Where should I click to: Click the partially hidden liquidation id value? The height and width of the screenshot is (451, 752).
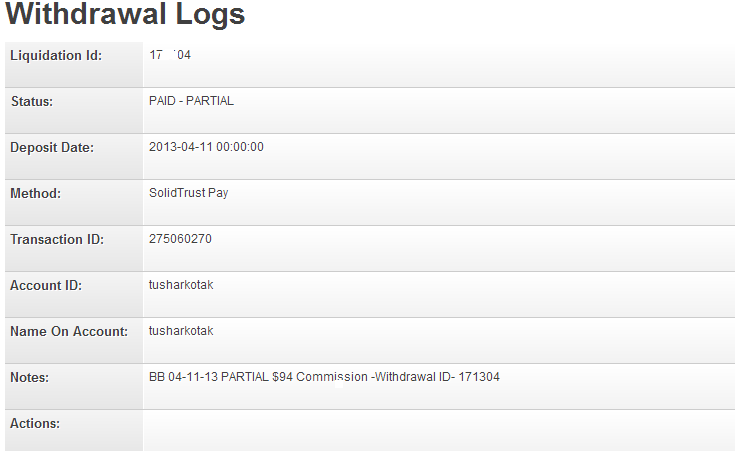point(170,55)
